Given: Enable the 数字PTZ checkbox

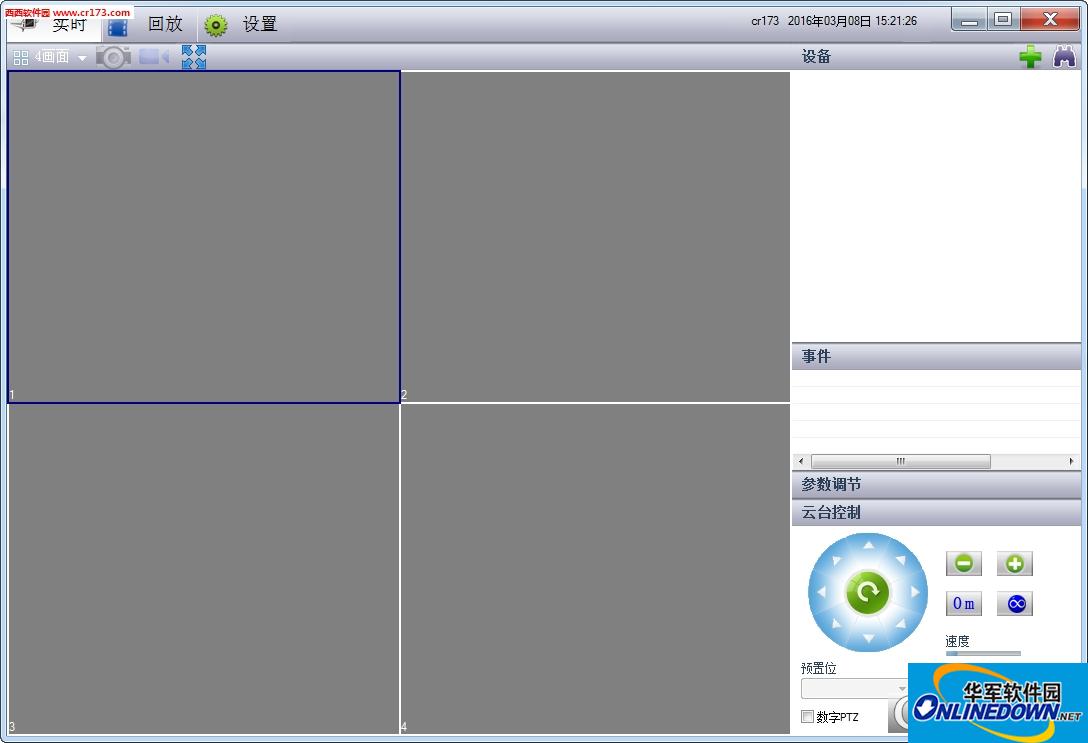Looking at the screenshot, I should pyautogui.click(x=807, y=717).
